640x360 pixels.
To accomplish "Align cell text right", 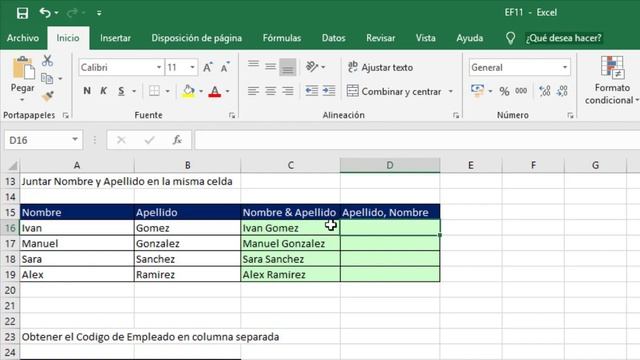I will coord(288,91).
